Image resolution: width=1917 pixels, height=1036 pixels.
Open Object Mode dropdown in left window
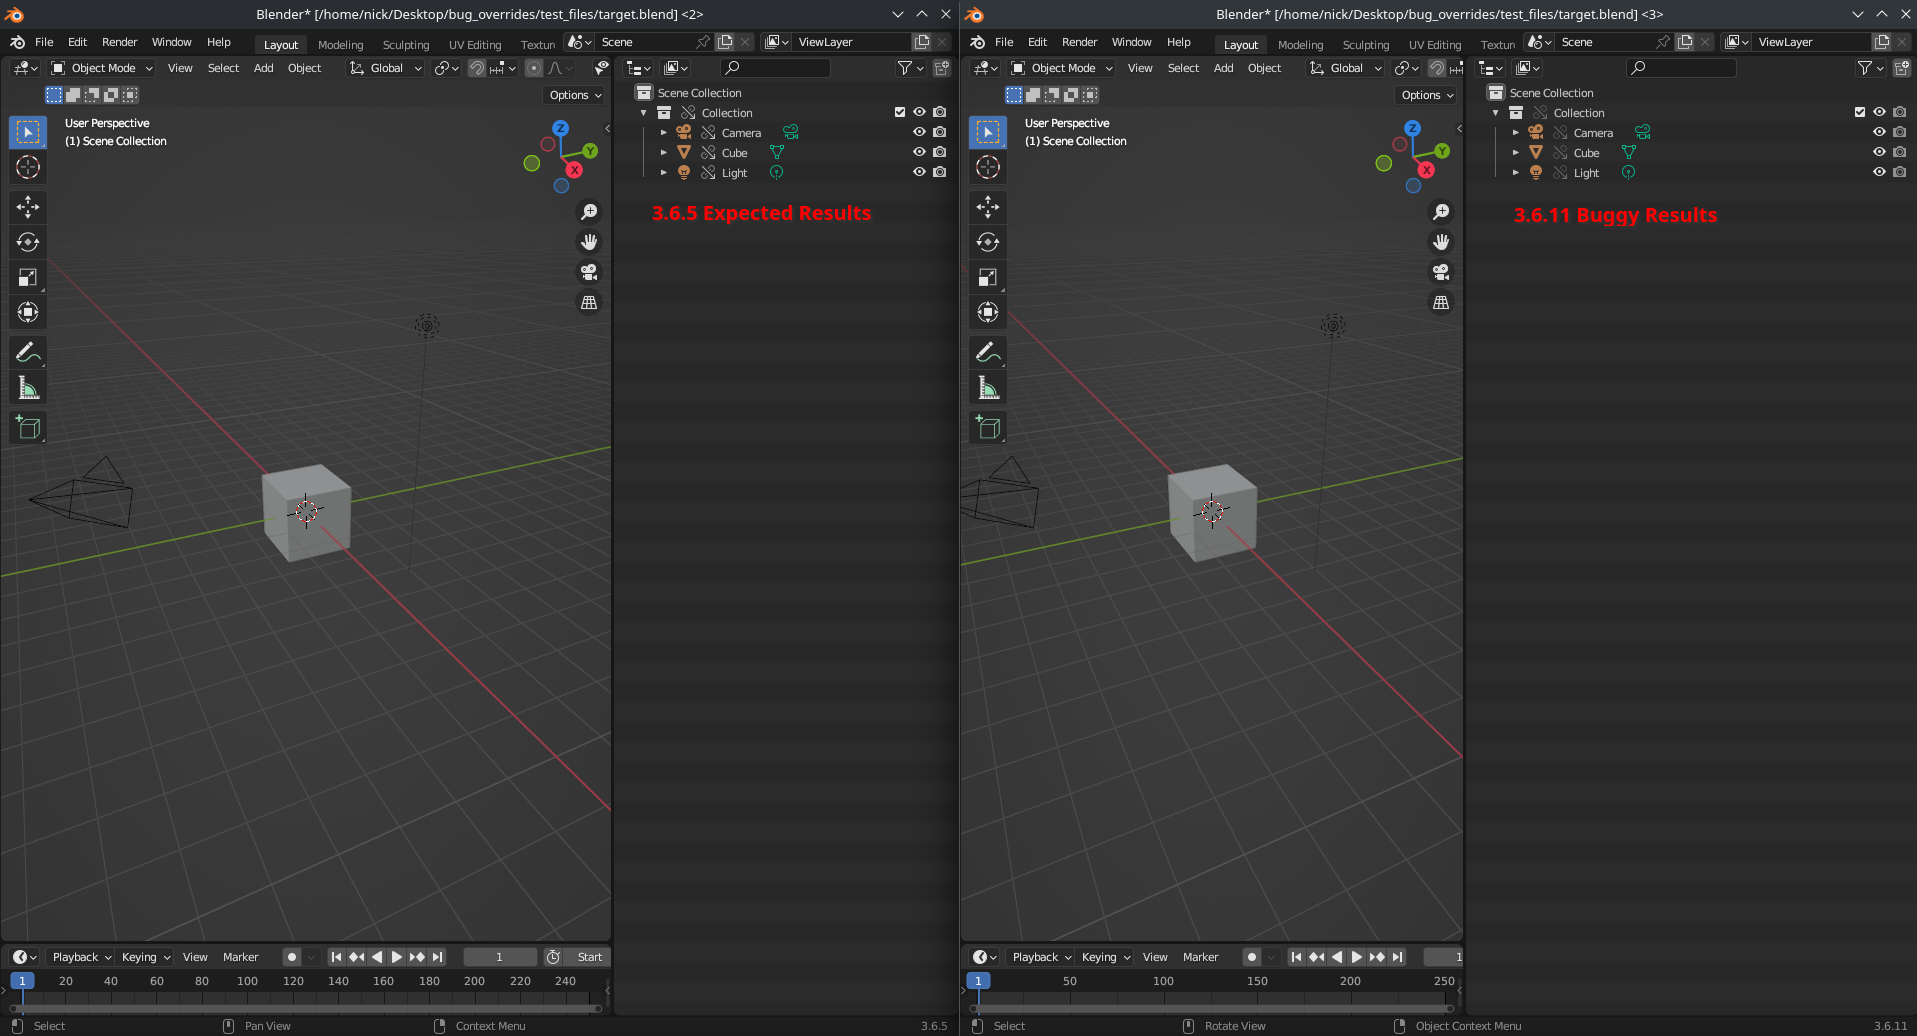pyautogui.click(x=102, y=68)
